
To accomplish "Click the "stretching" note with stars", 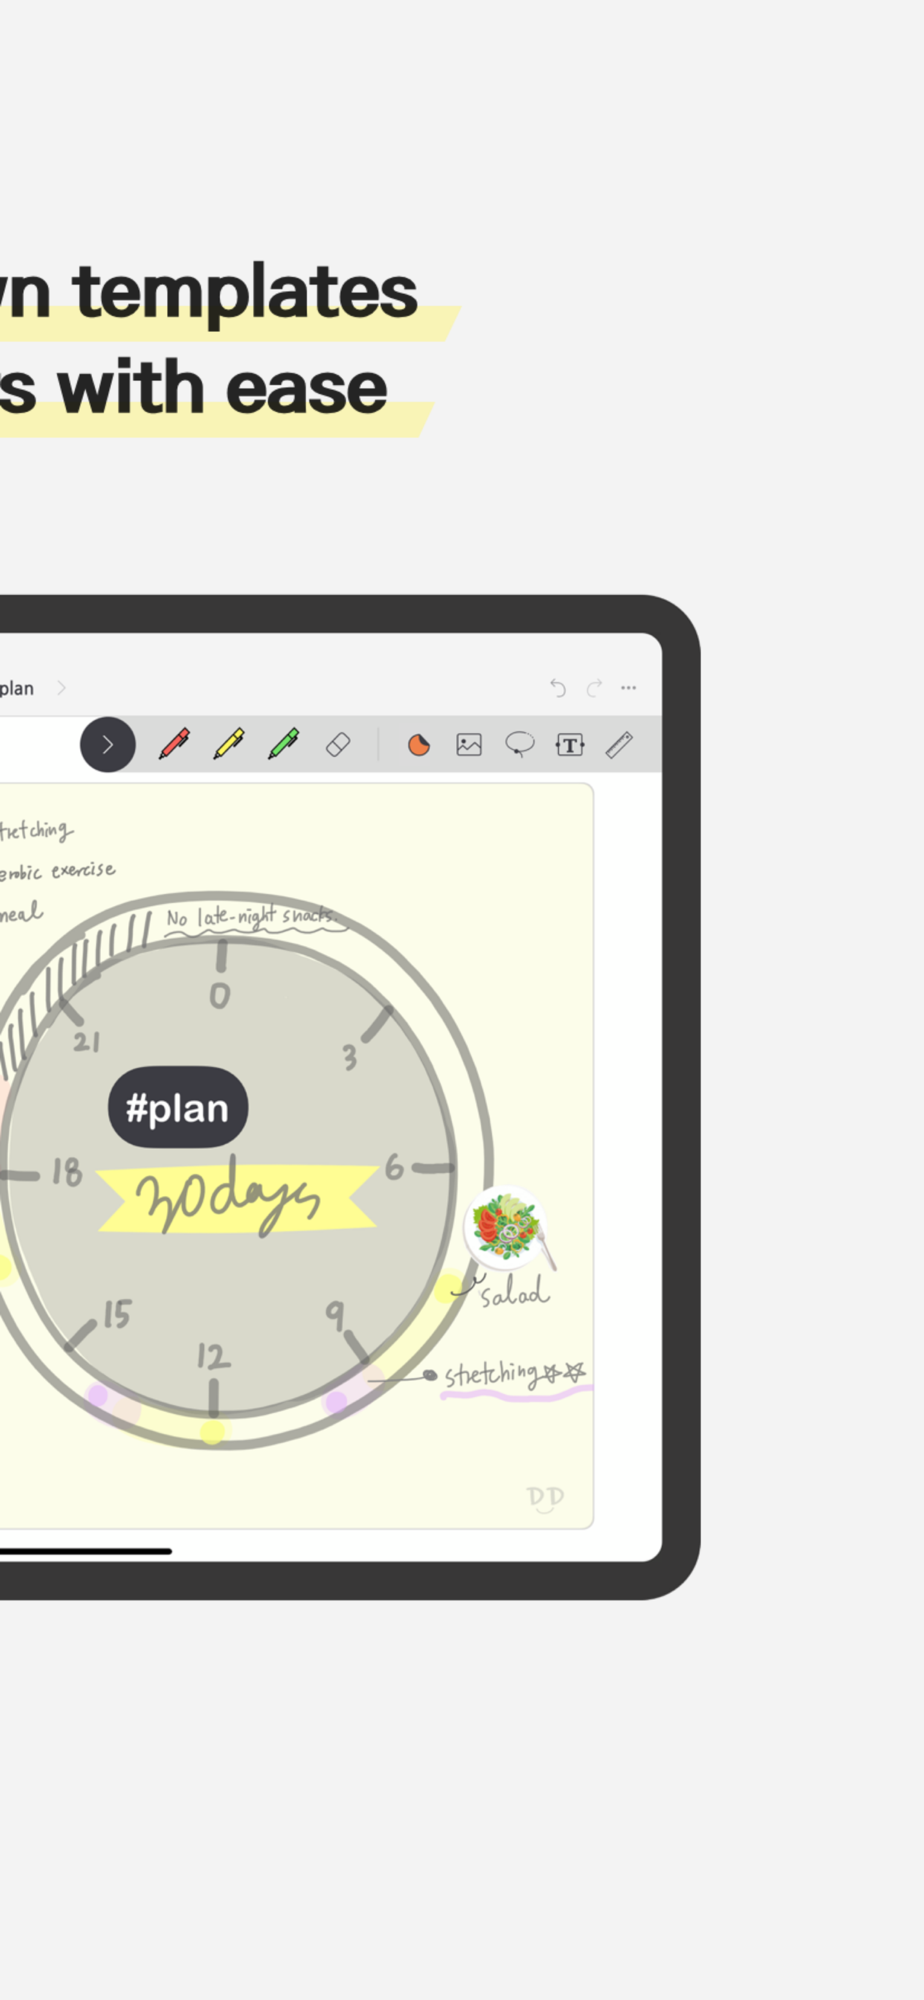I will click(514, 1374).
